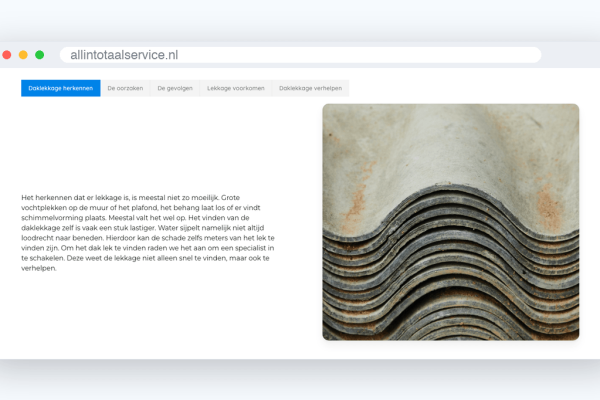Select the Daklekkage herkennen tab
This screenshot has height=400, width=600.
[x=60, y=88]
